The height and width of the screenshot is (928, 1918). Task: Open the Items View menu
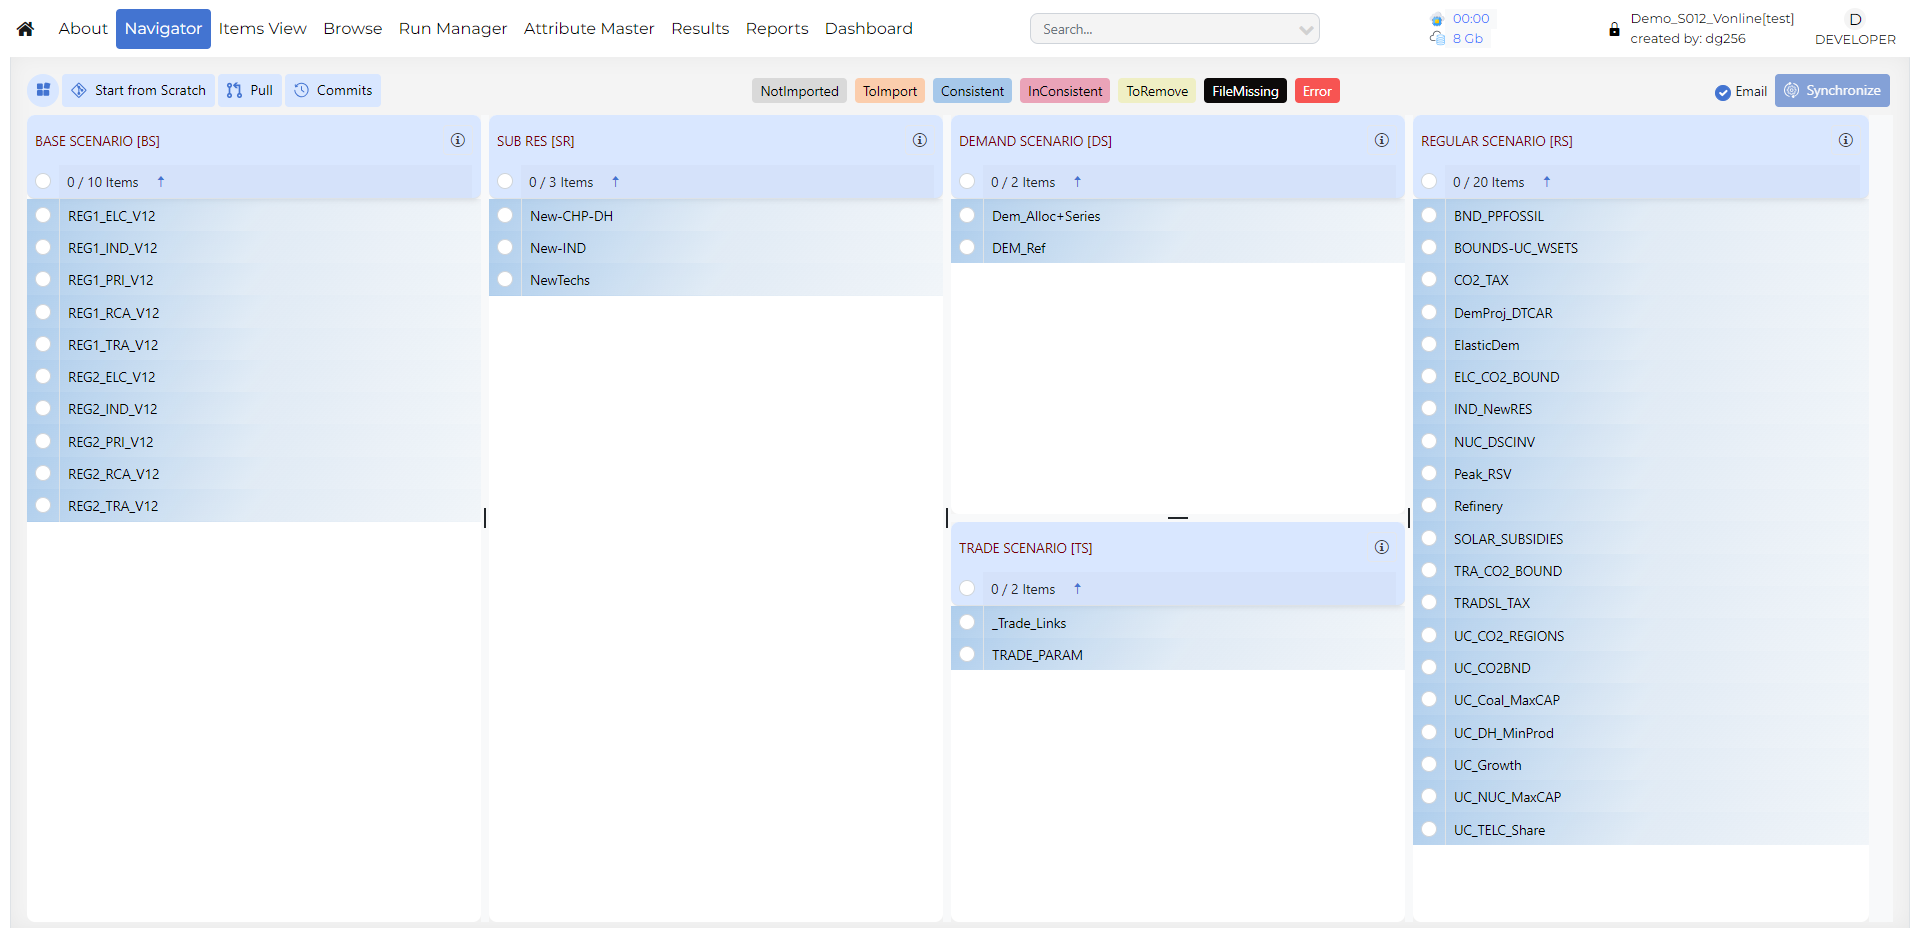tap(263, 29)
